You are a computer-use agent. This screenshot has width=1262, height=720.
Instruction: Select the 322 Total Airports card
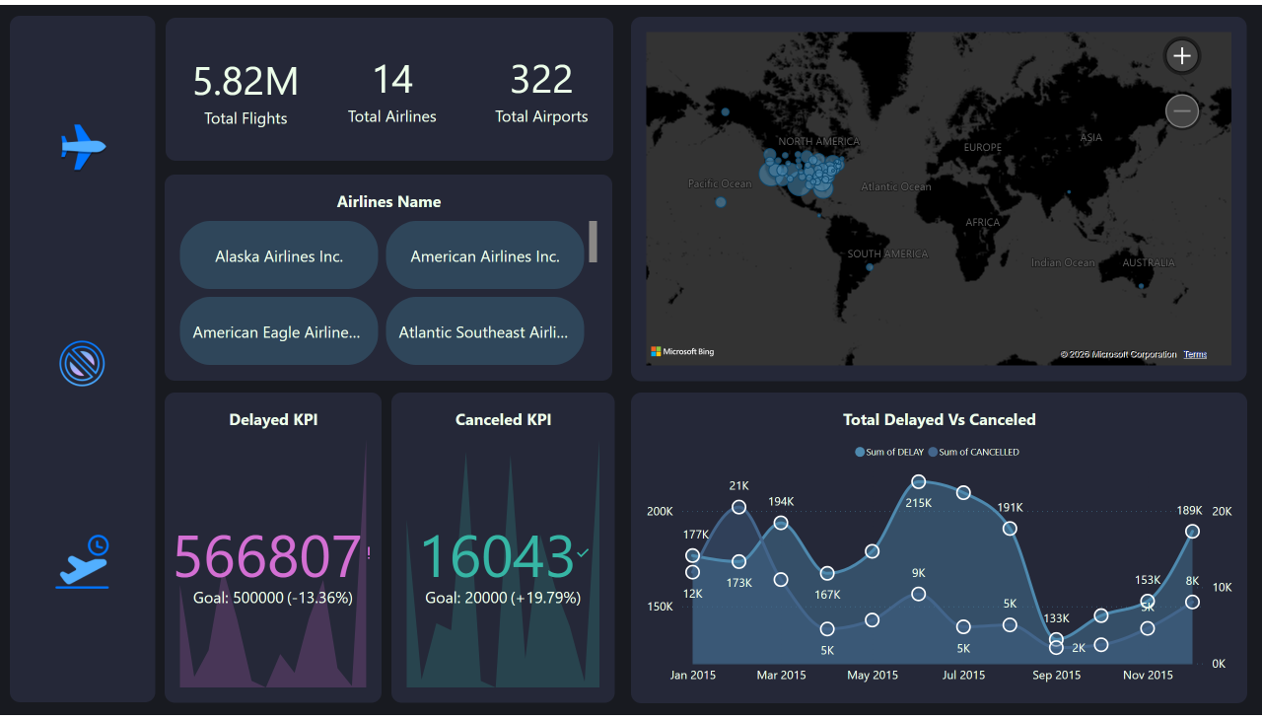point(541,92)
